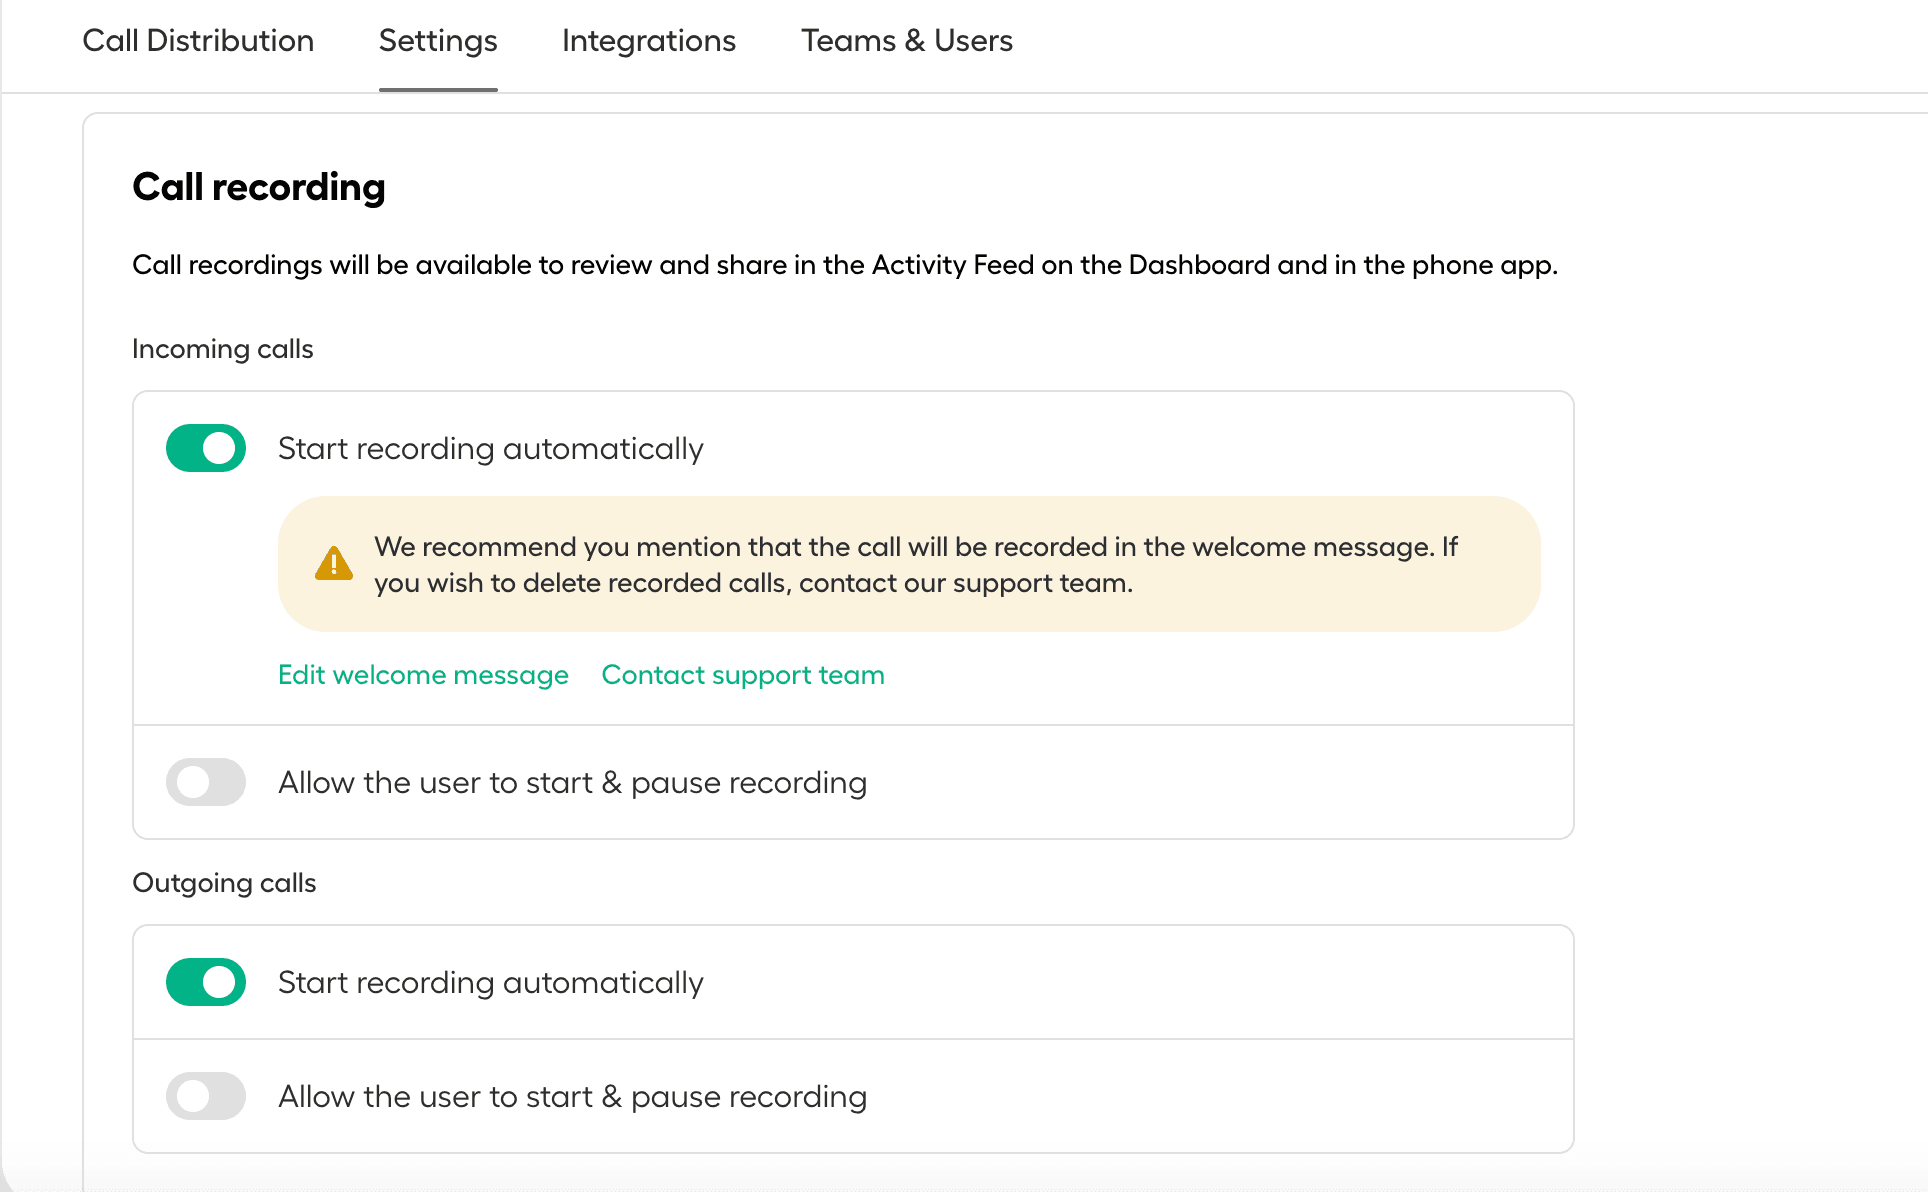Open the Call Distribution tab
The image size is (1928, 1192).
point(198,41)
